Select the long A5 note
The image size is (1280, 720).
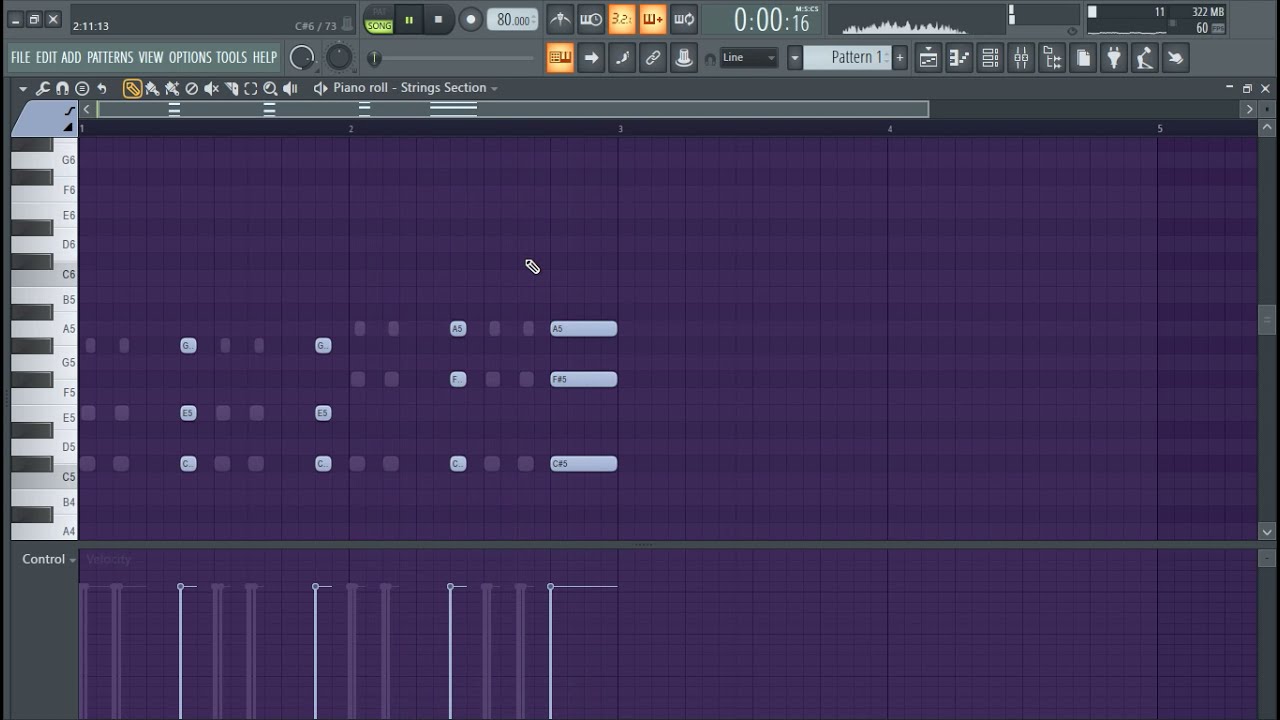tap(584, 329)
